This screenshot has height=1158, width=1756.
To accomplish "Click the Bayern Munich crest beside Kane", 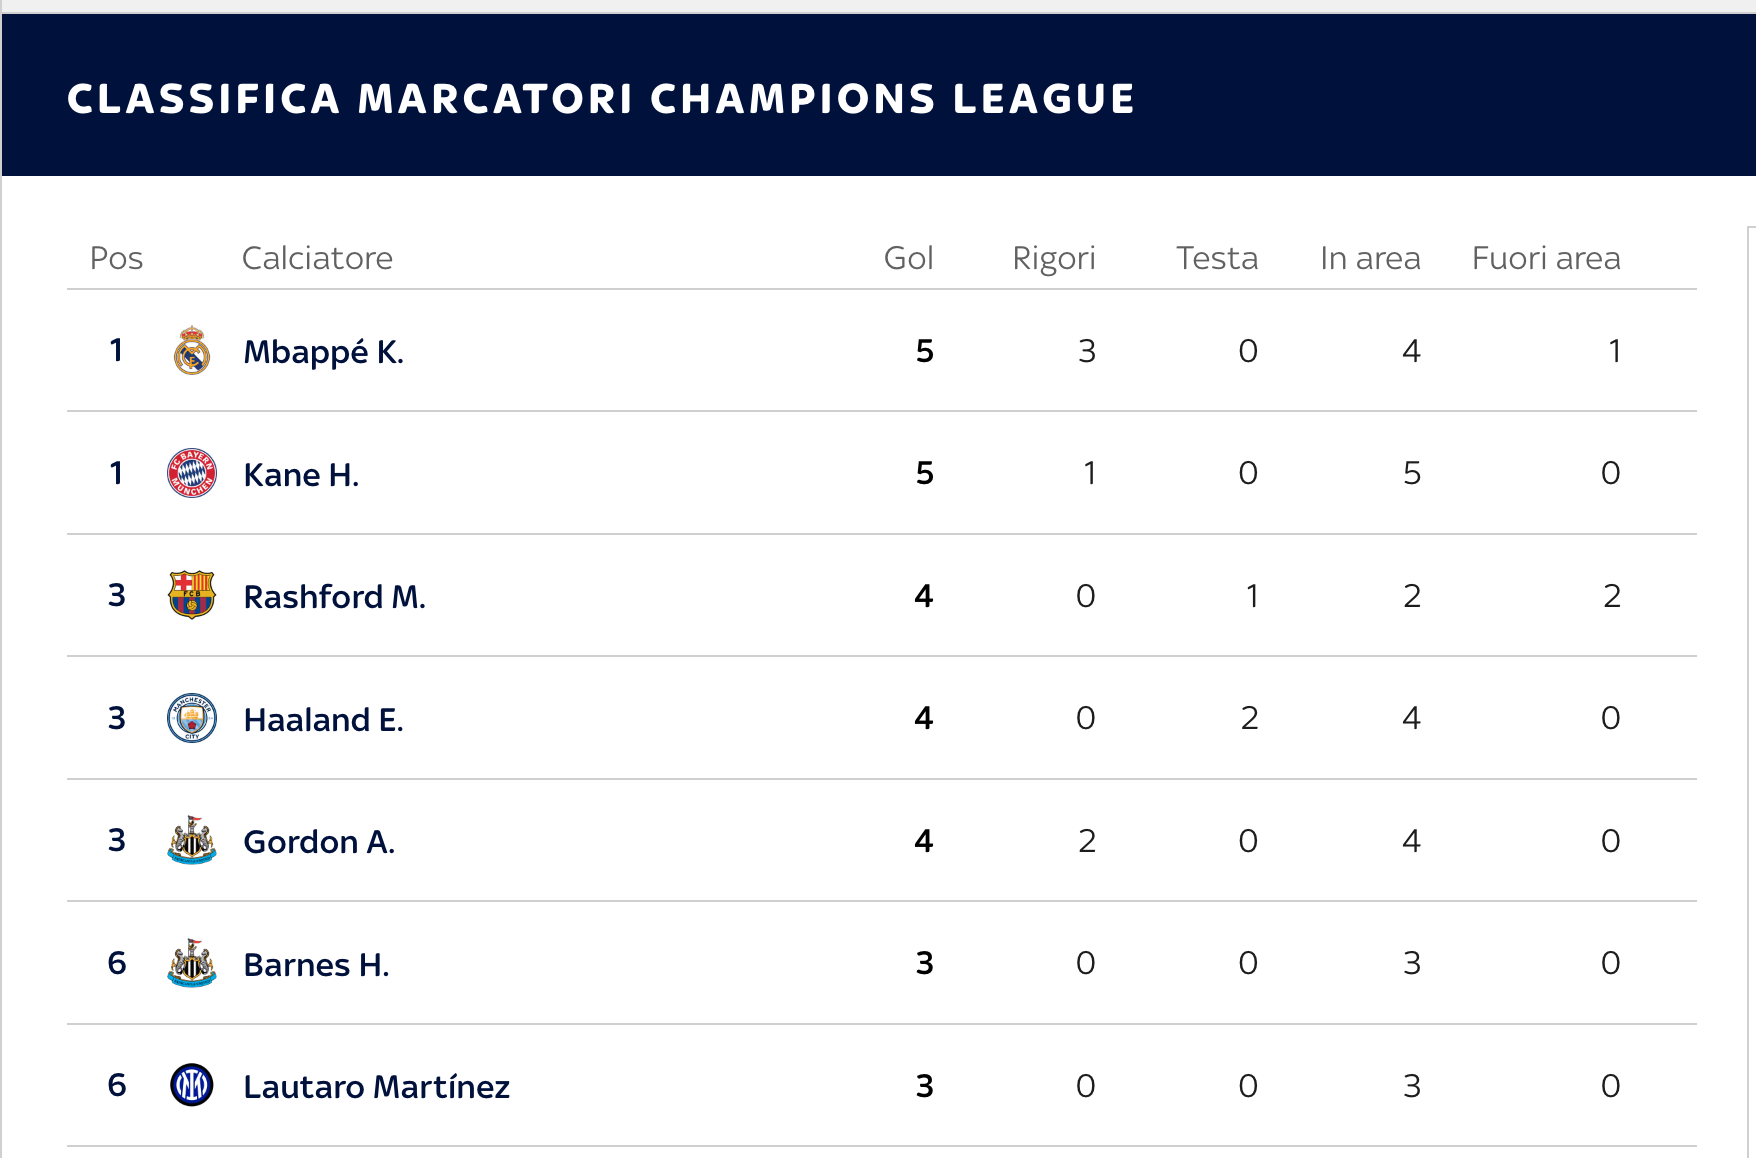I will tap(192, 473).
